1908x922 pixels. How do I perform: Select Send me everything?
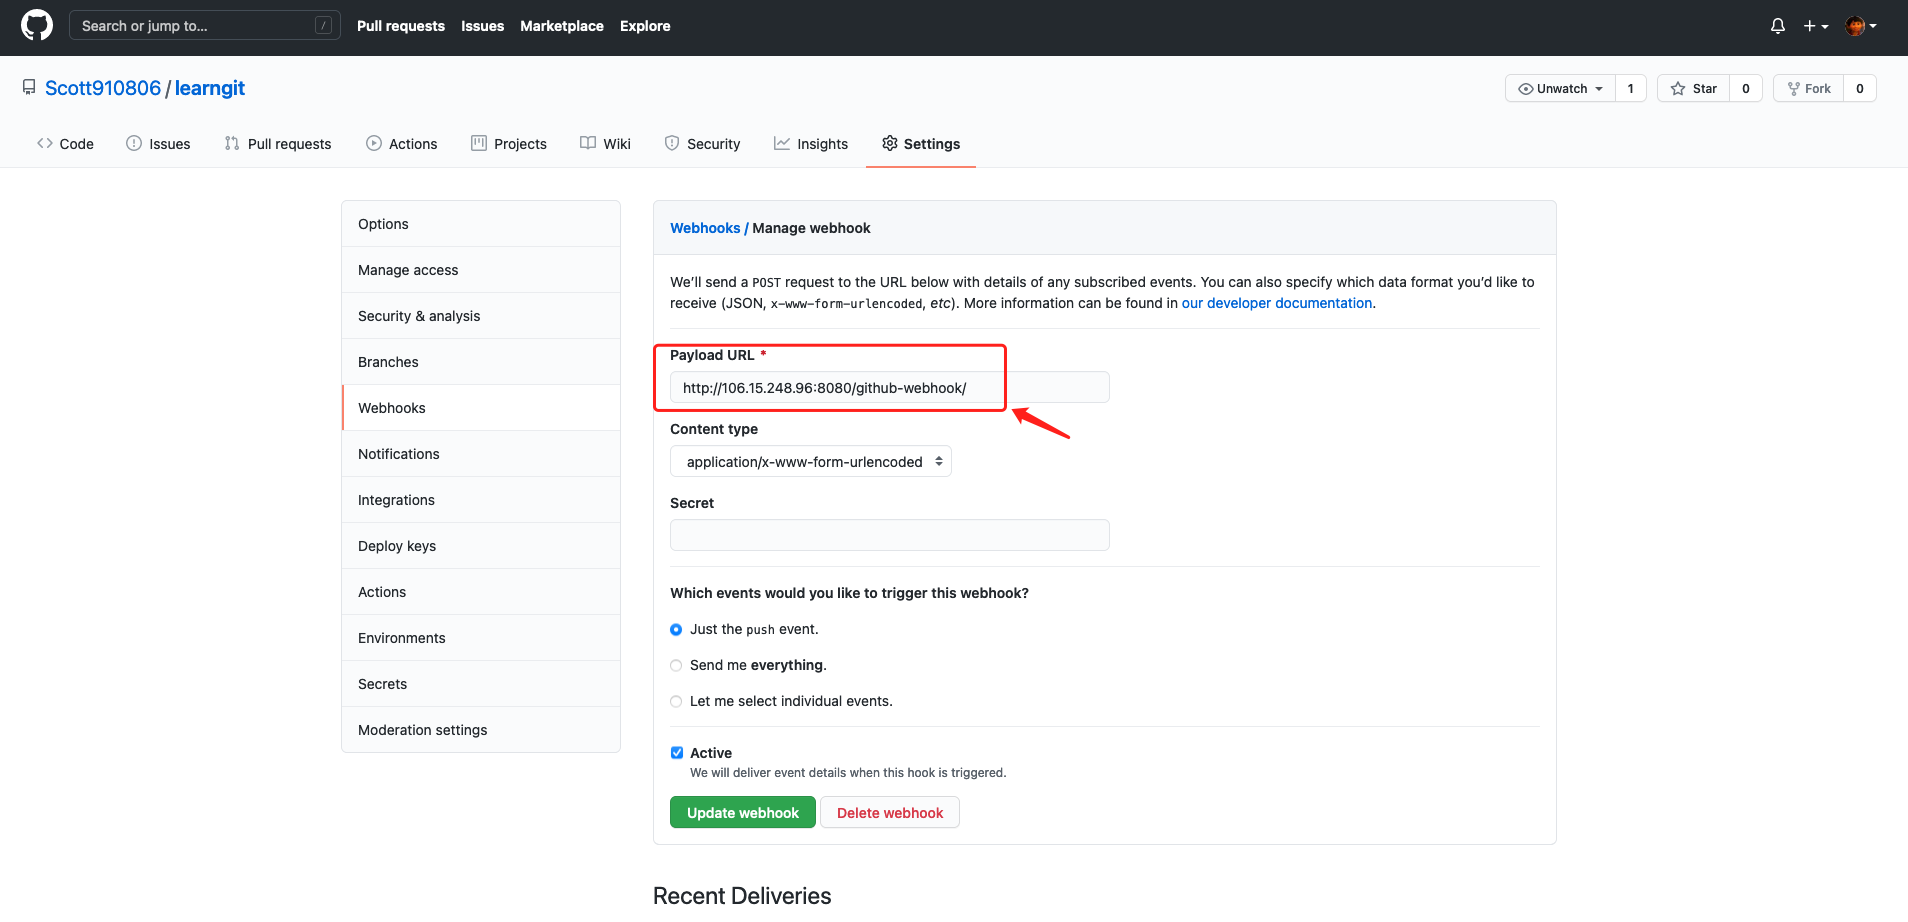click(x=676, y=665)
